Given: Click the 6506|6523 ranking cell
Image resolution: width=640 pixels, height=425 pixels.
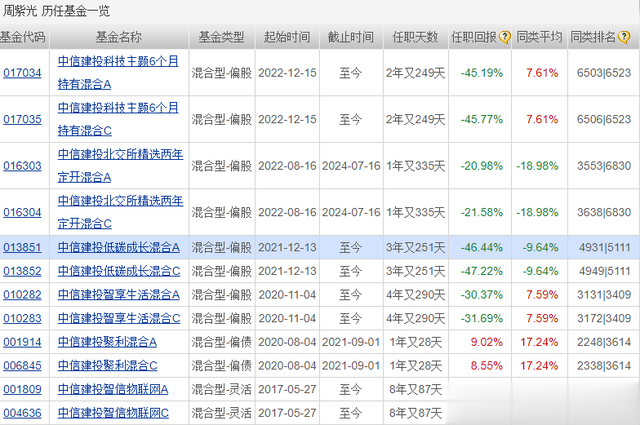Looking at the screenshot, I should point(604,120).
